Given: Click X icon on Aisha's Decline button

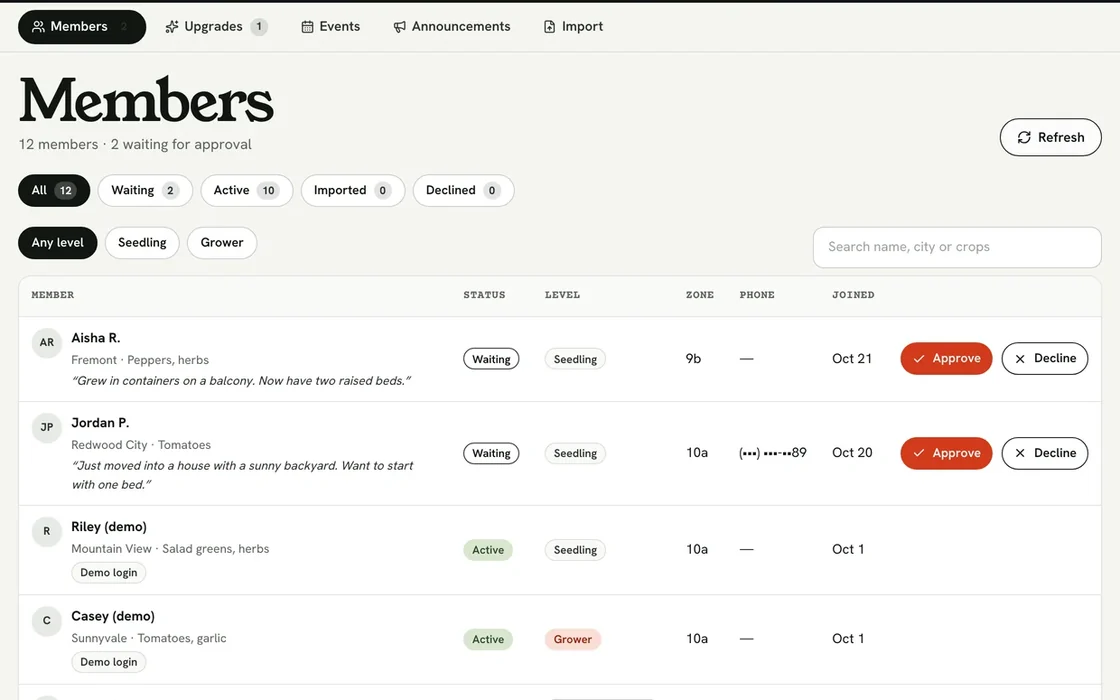Looking at the screenshot, I should (x=1020, y=359).
